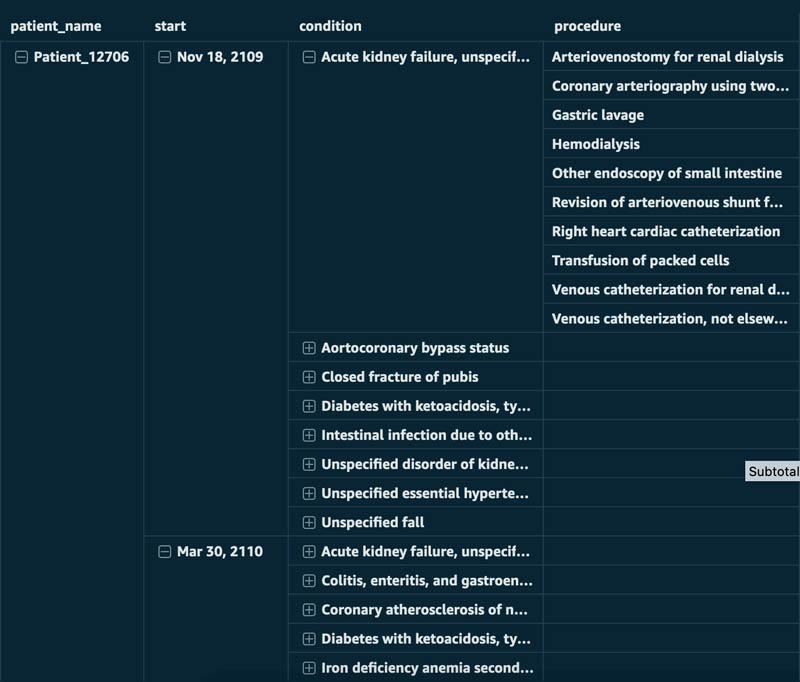Select Revision of arteriovenous shunt cell
800x682 pixels.
click(671, 202)
